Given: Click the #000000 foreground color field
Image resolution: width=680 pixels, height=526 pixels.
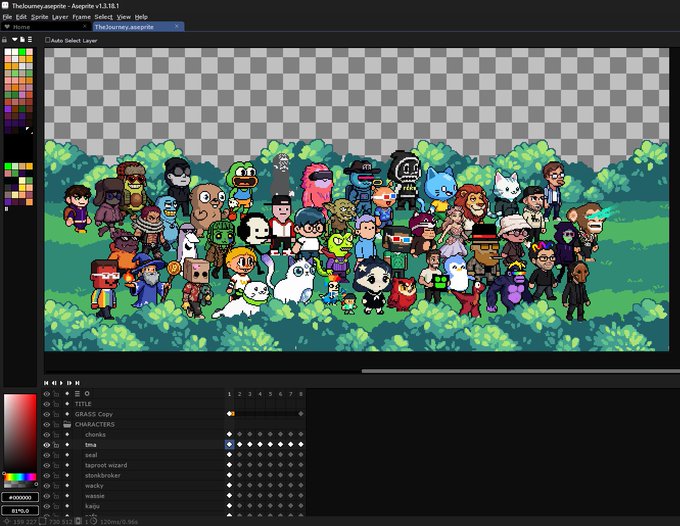Looking at the screenshot, I should [20, 497].
